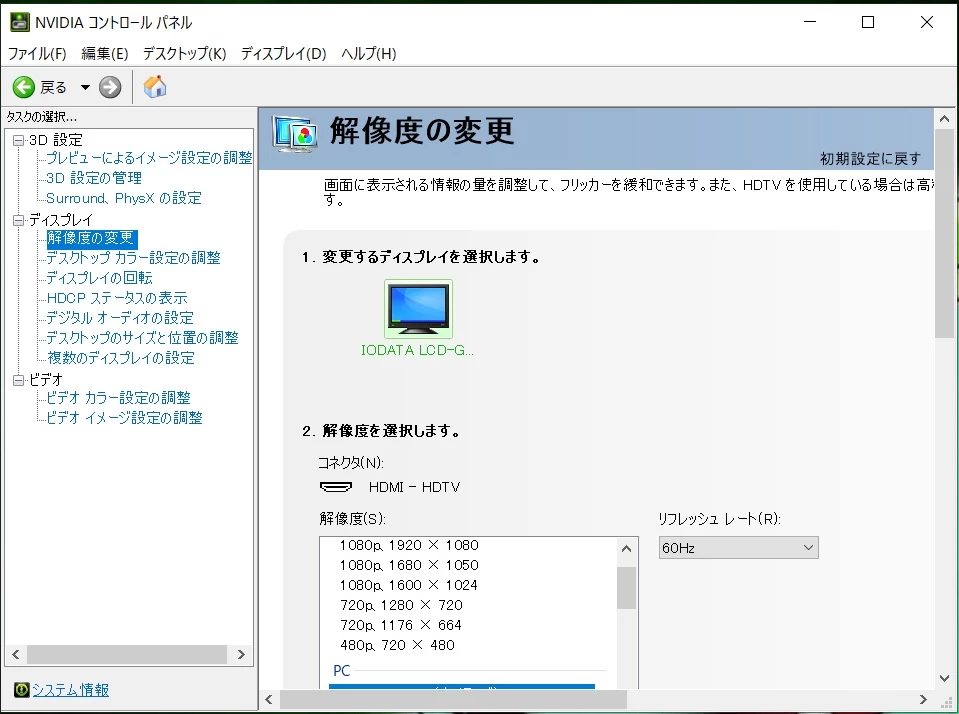Click main panel scroll up arrow
The height and width of the screenshot is (714, 959).
pyautogui.click(x=944, y=119)
